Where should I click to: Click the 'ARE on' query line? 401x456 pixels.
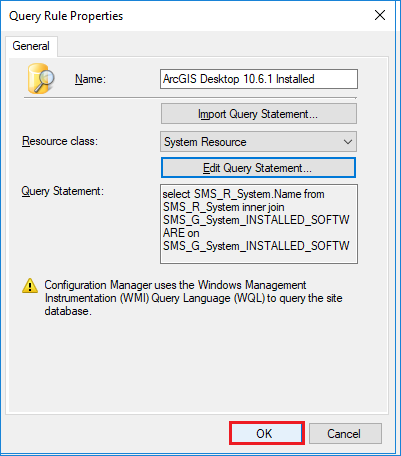point(181,233)
